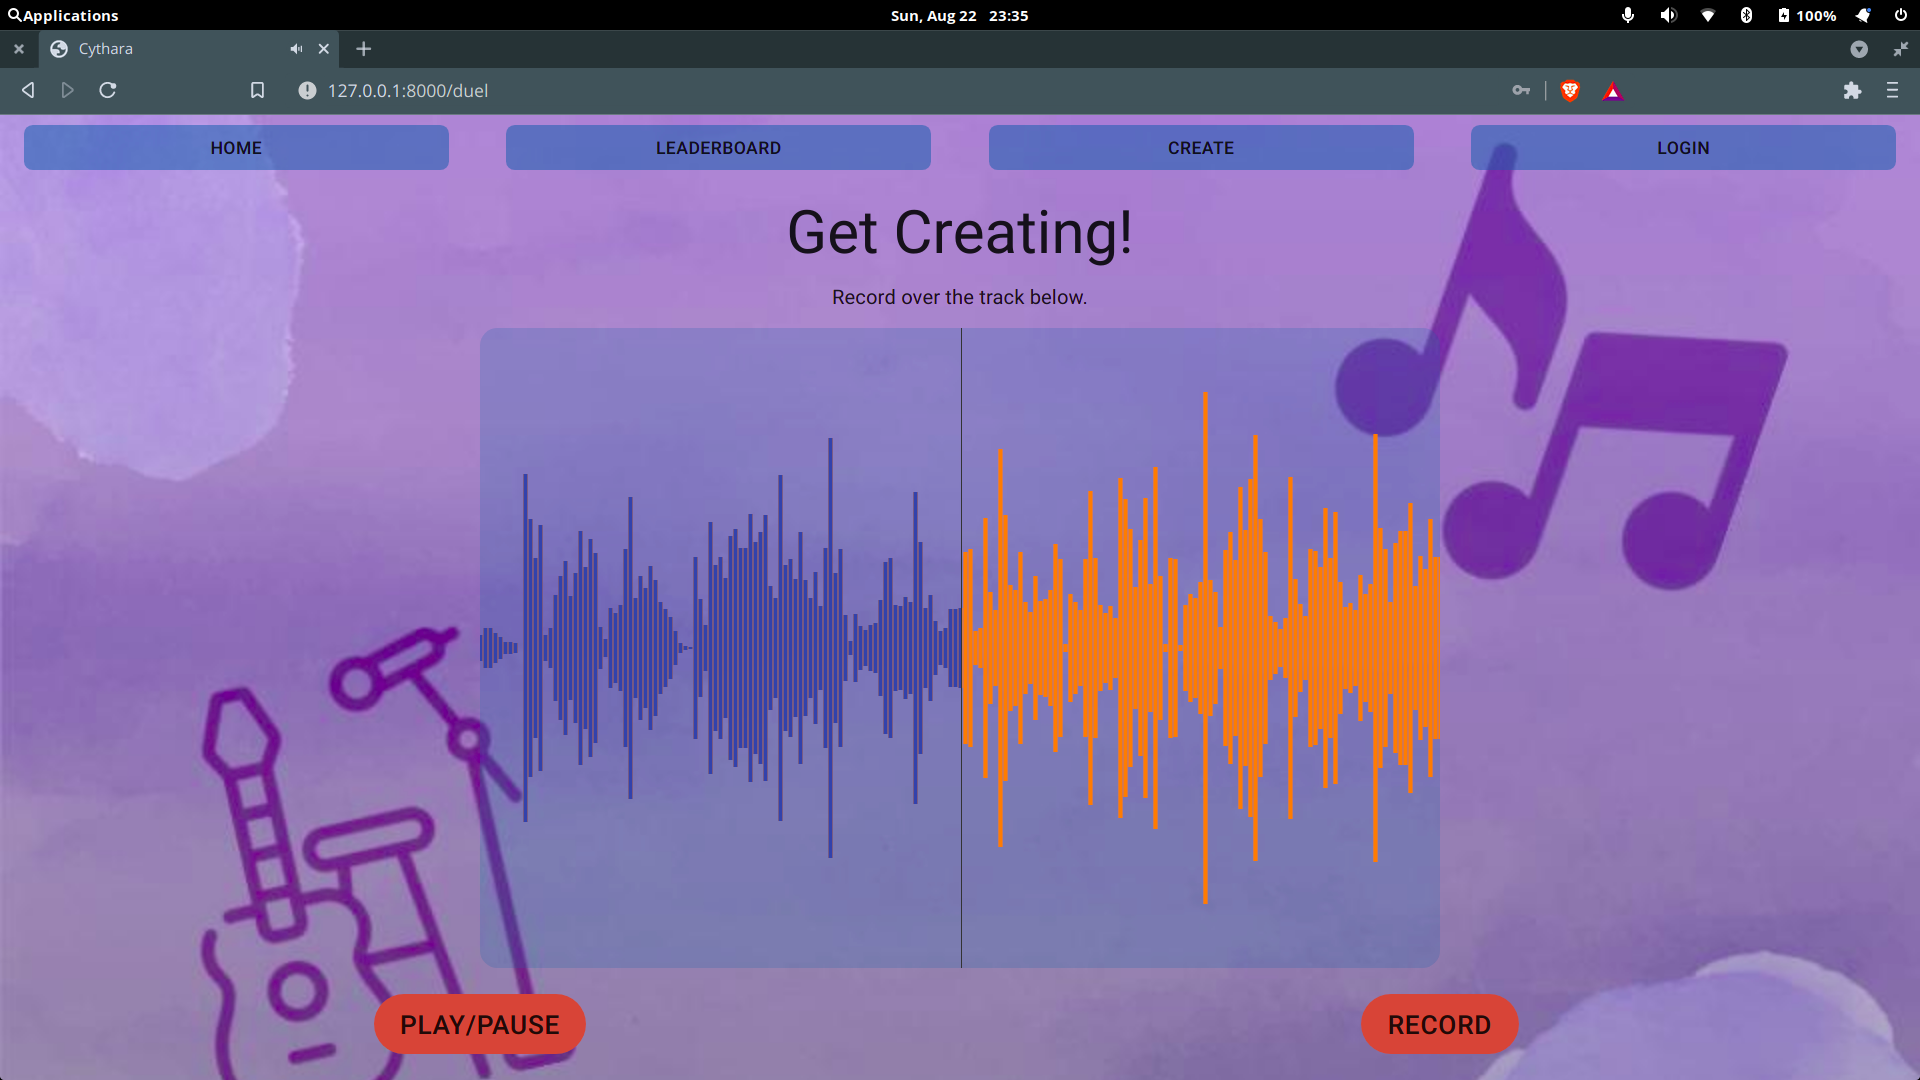This screenshot has width=1920, height=1080.
Task: Seek into the orange waveform section
Action: tap(1200, 648)
